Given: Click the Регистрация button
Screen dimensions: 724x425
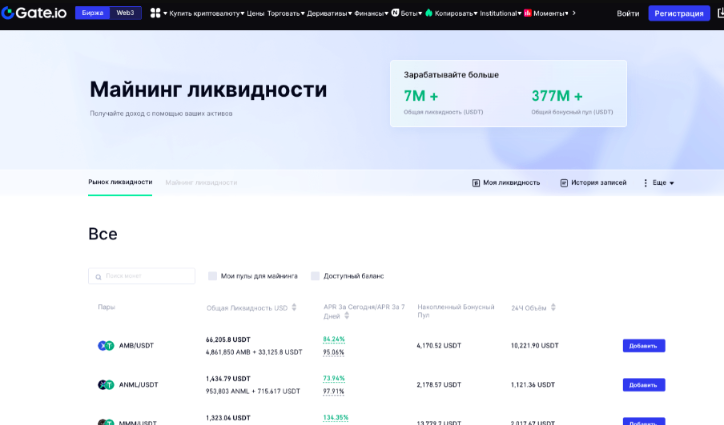Looking at the screenshot, I should 679,13.
